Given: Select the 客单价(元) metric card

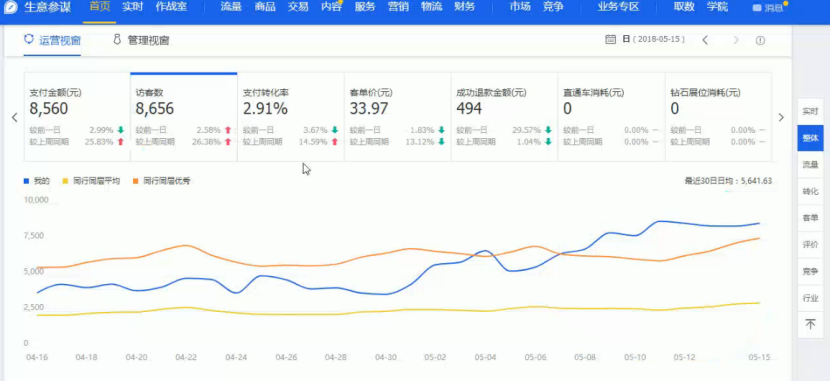Looking at the screenshot, I should coord(398,117).
